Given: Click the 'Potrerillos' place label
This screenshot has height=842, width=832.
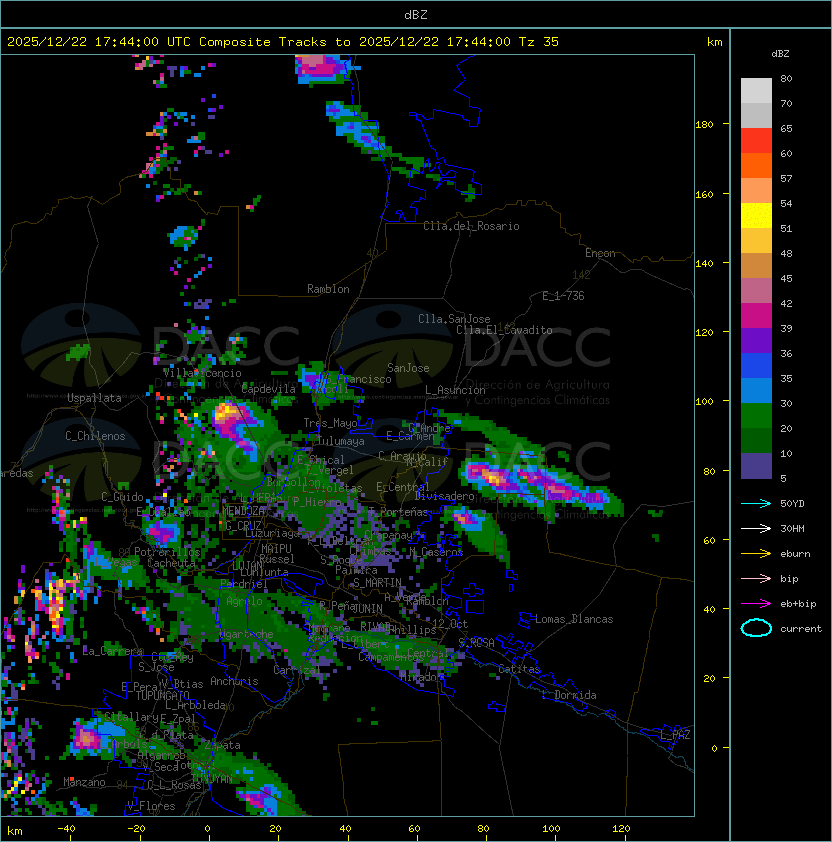Looking at the screenshot, I should [x=167, y=552].
